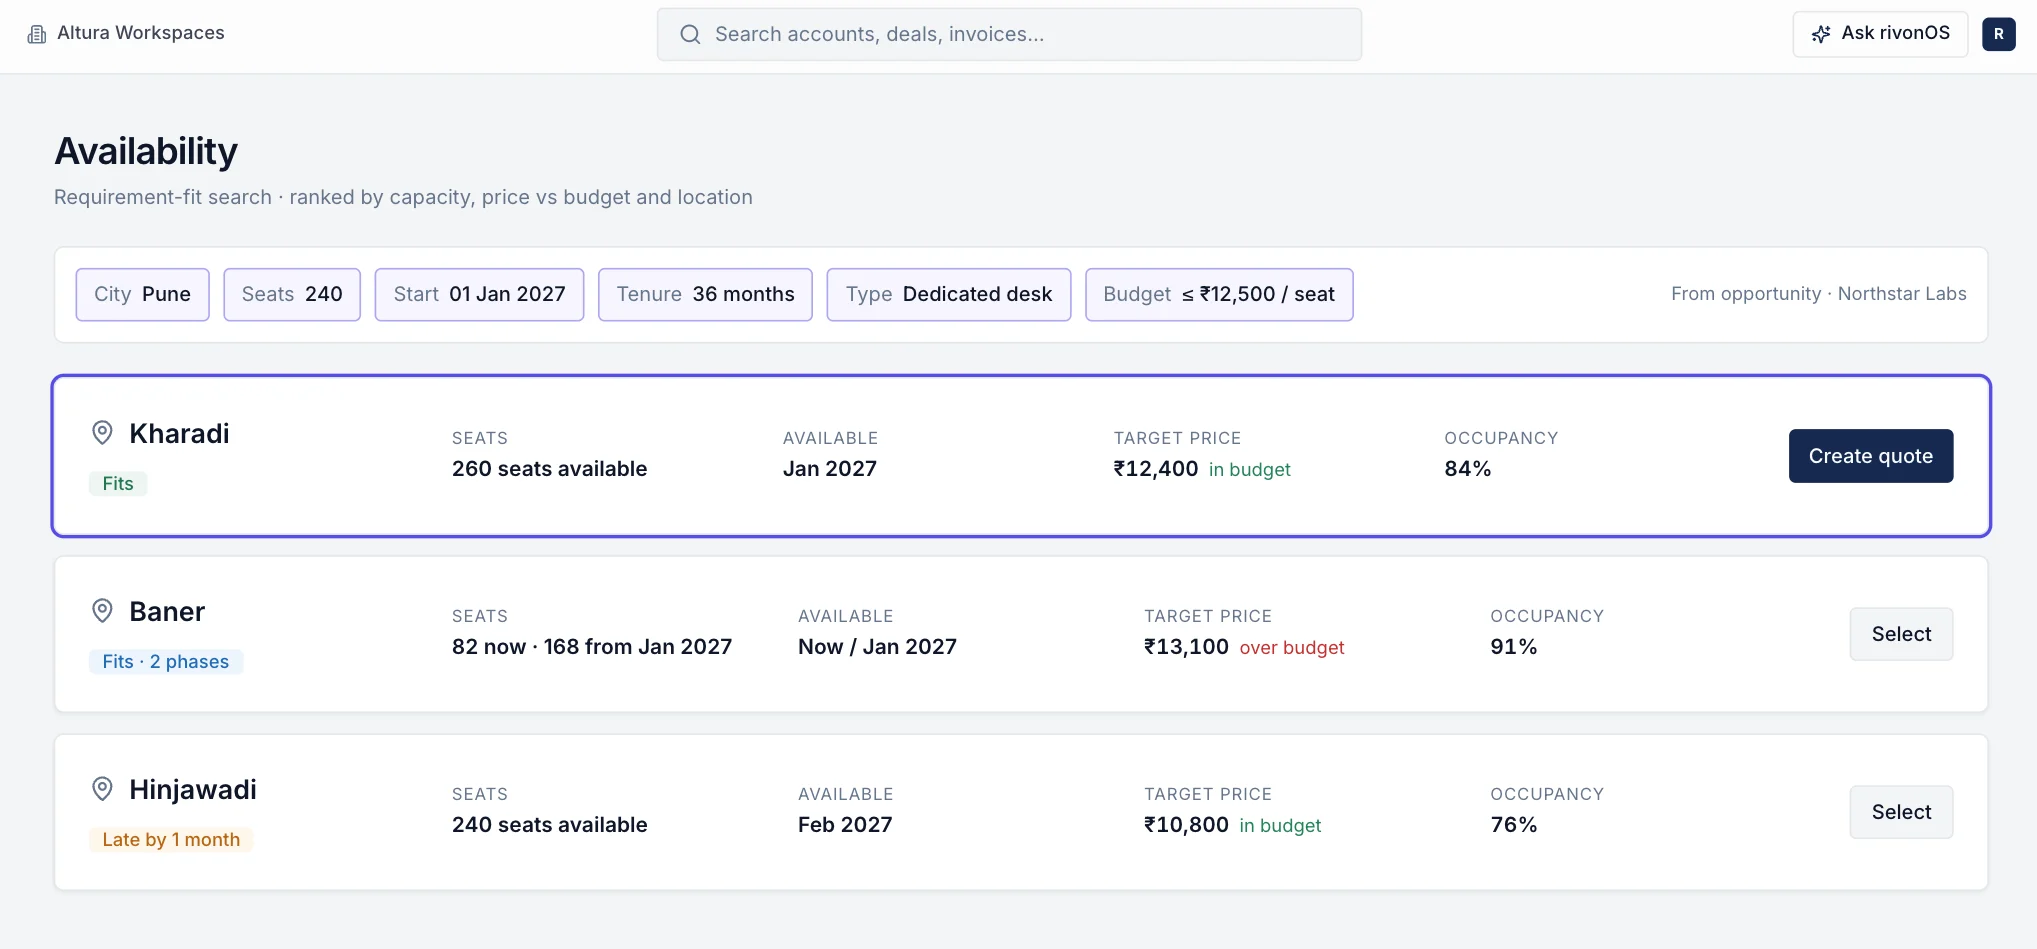
Task: Open the Northstar Labs opportunity link
Action: 1902,294
